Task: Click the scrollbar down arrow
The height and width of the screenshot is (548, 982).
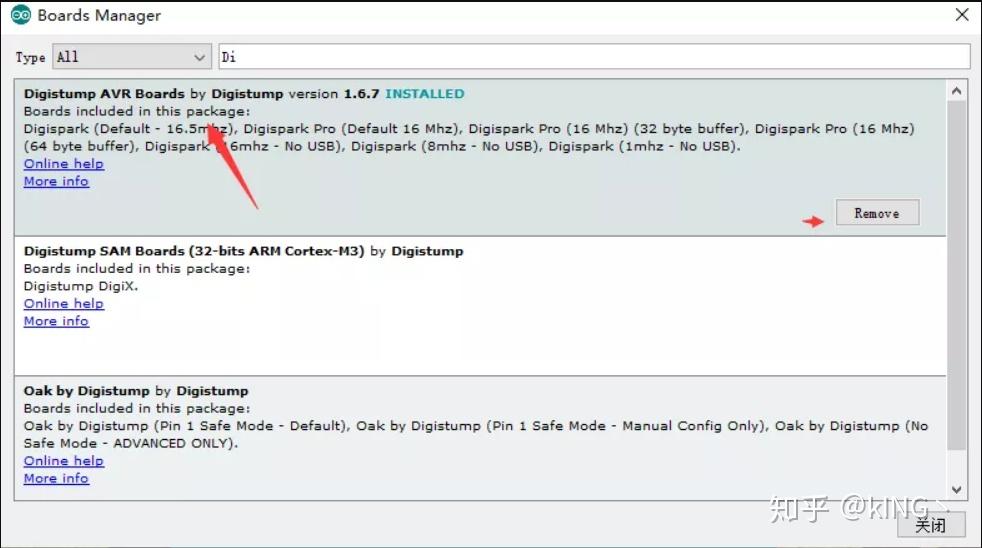Action: click(956, 490)
